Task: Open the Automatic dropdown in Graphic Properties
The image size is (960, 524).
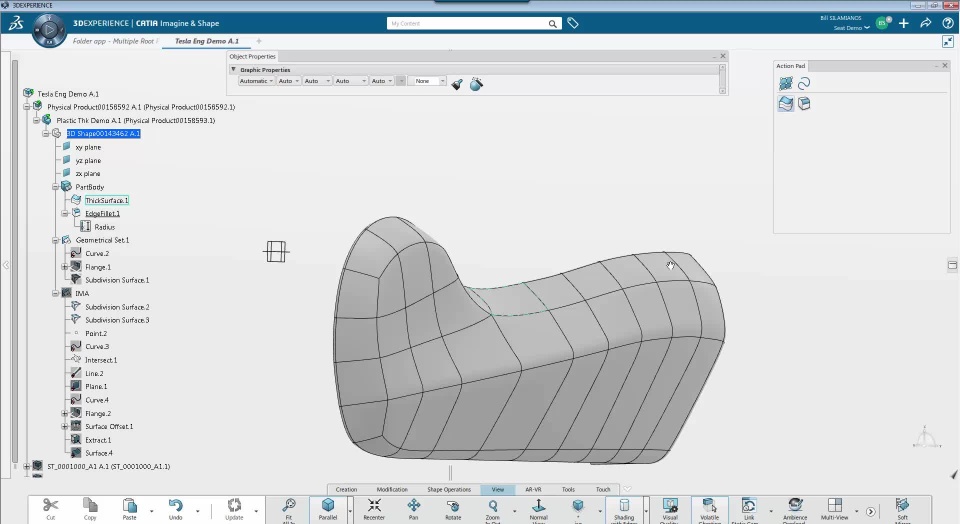Action: pyautogui.click(x=256, y=81)
